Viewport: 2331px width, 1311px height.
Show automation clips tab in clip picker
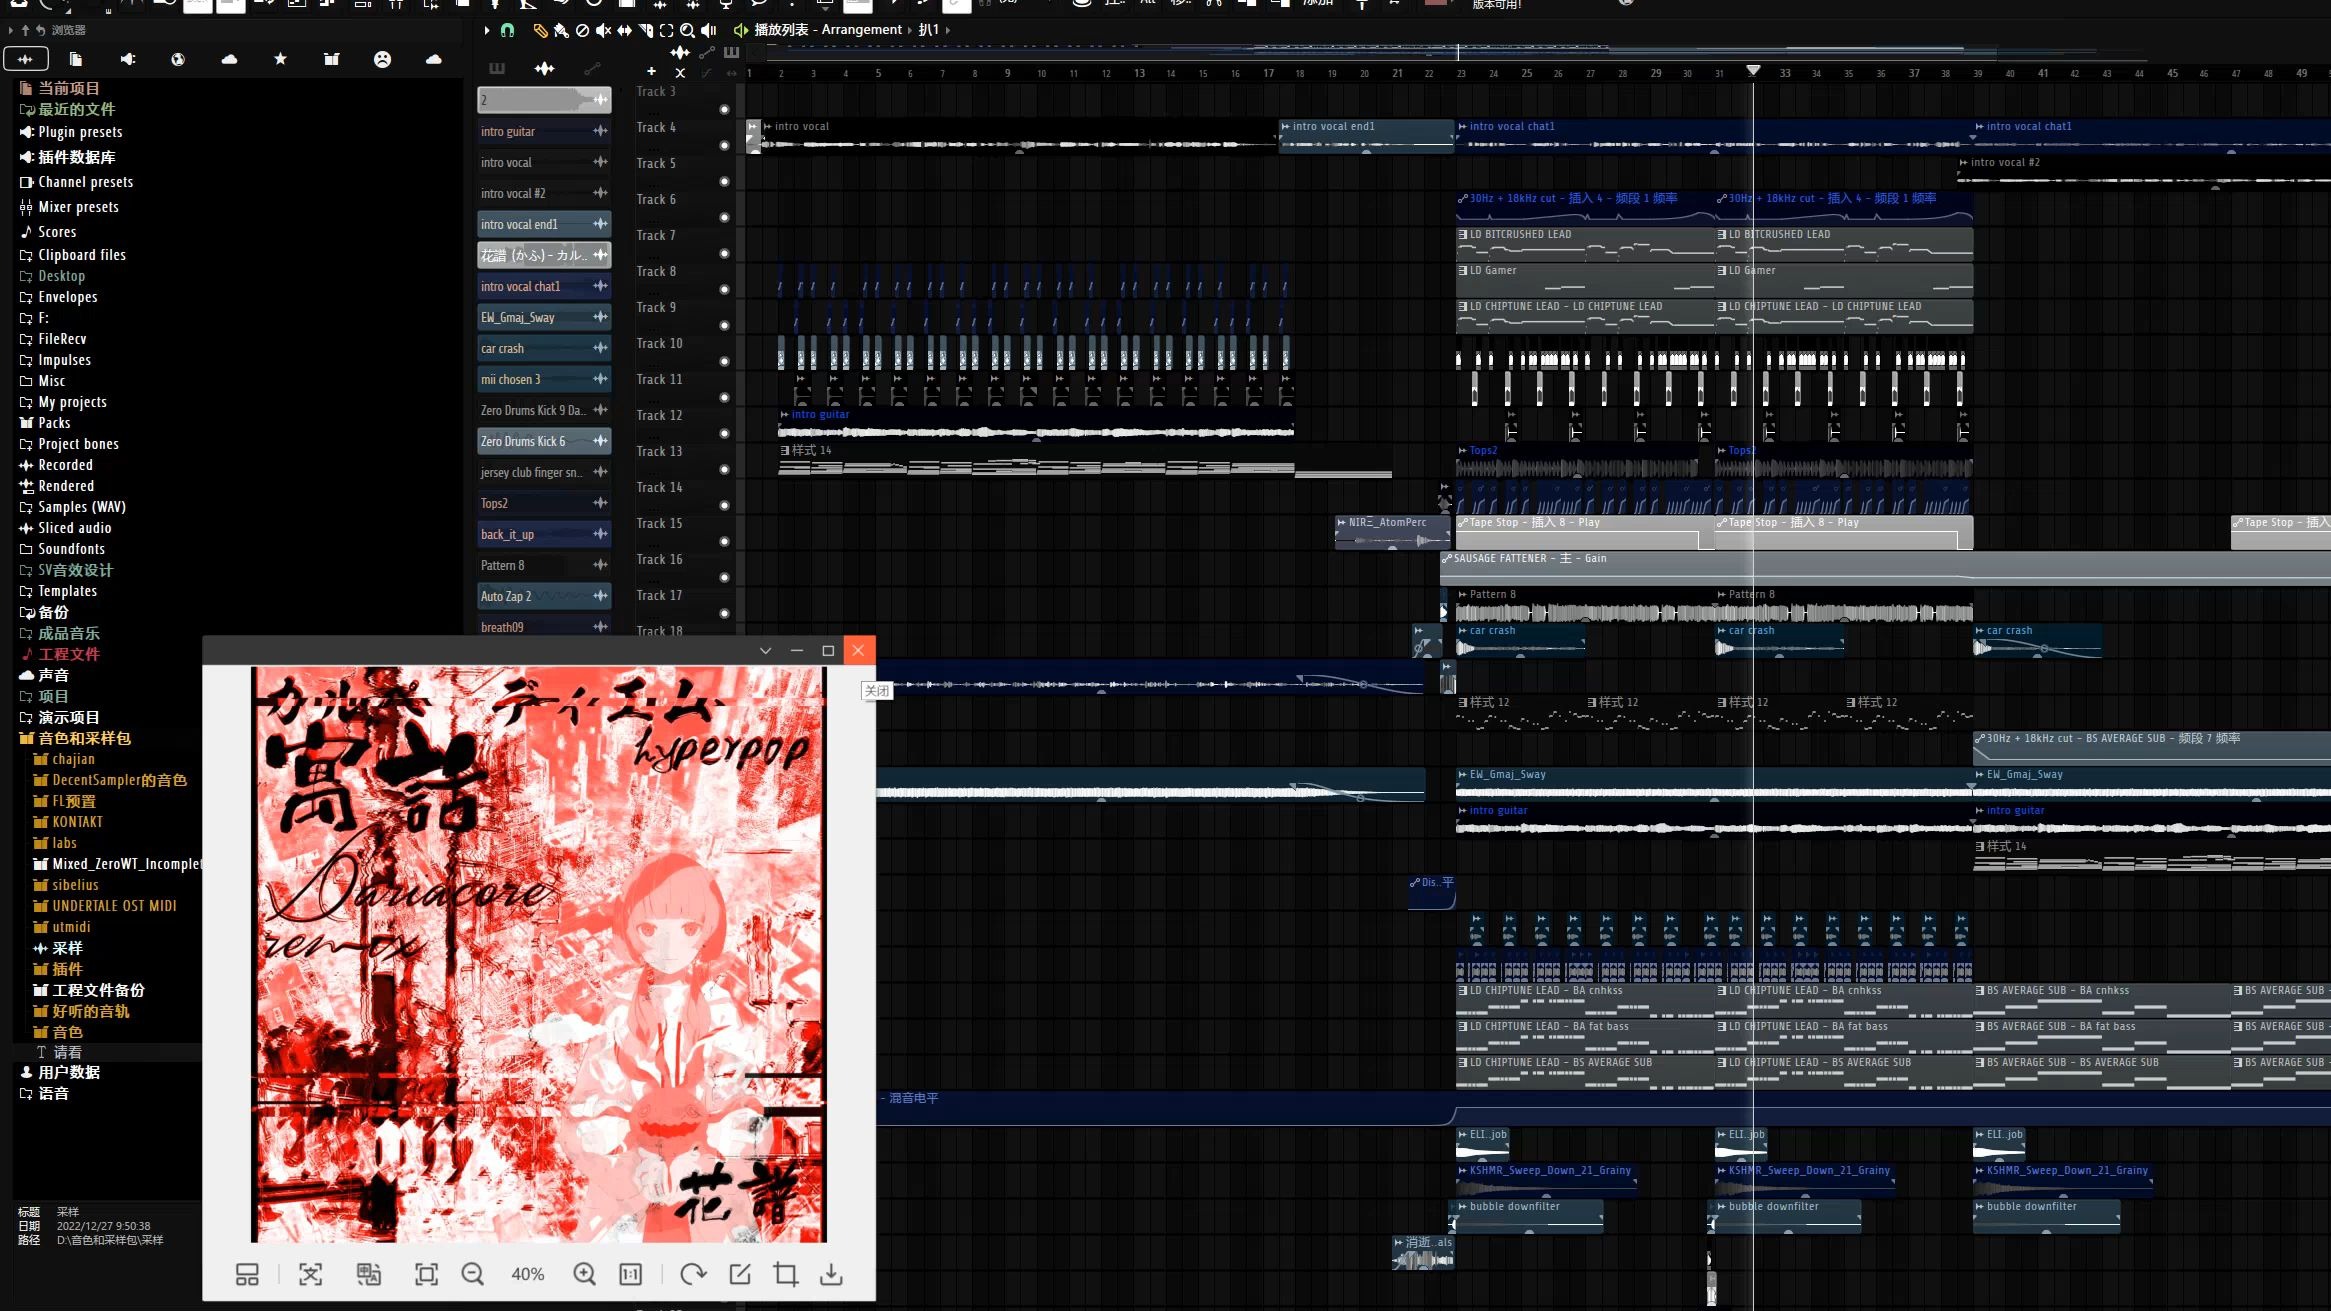click(592, 68)
